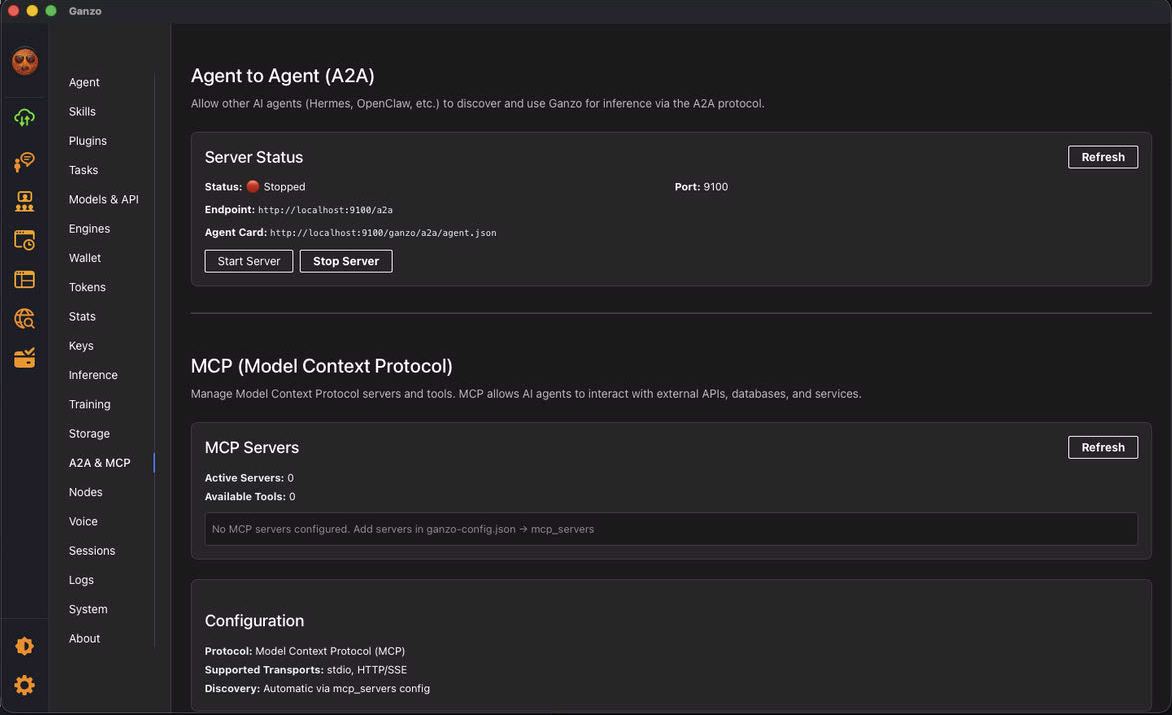Click the 'MCP (Model Context Protocol)' heading

click(321, 366)
